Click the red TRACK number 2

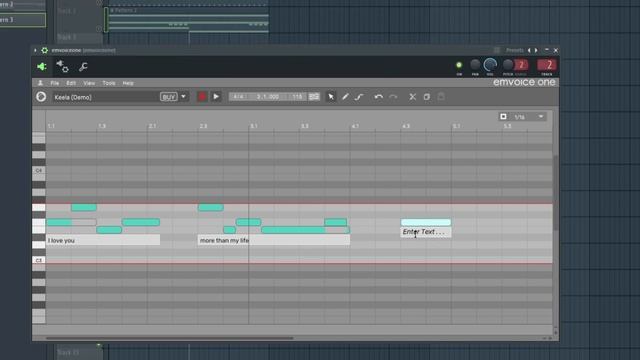pyautogui.click(x=547, y=65)
